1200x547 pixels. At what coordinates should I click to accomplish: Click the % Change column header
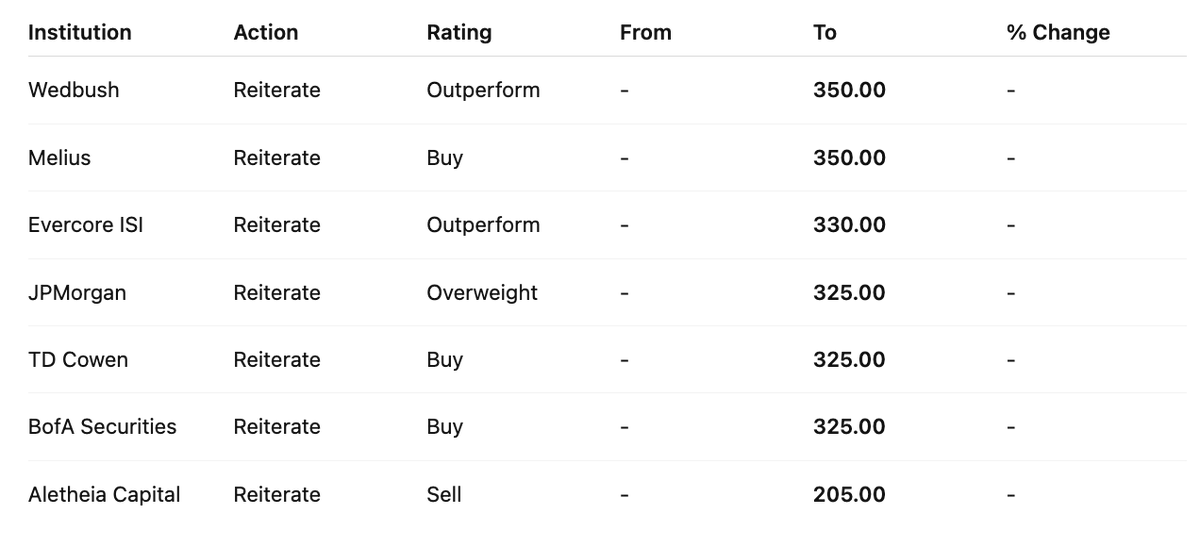click(x=1058, y=32)
